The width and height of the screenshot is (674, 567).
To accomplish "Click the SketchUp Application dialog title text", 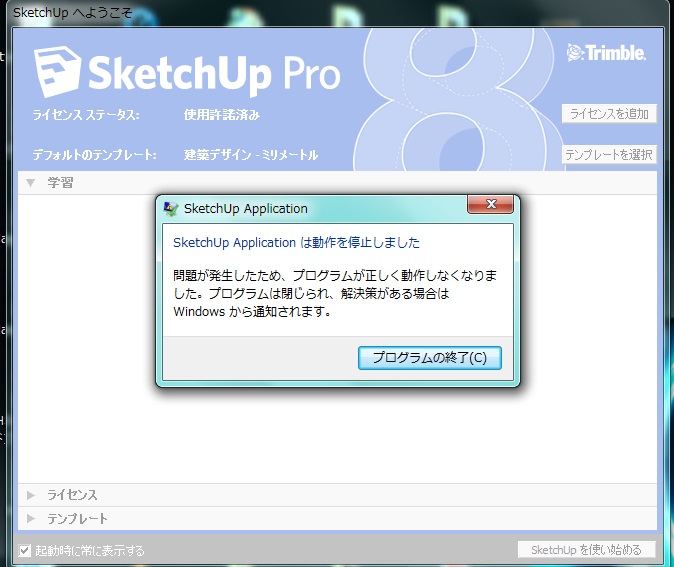I will 245,208.
